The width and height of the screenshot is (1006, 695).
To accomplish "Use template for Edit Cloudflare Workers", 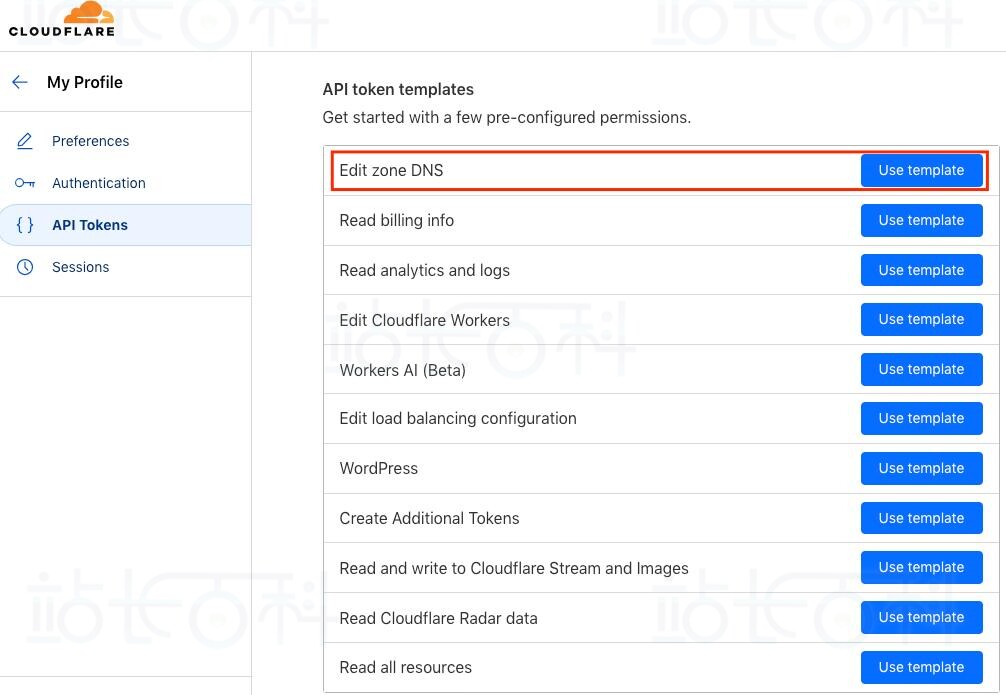I will 921,319.
